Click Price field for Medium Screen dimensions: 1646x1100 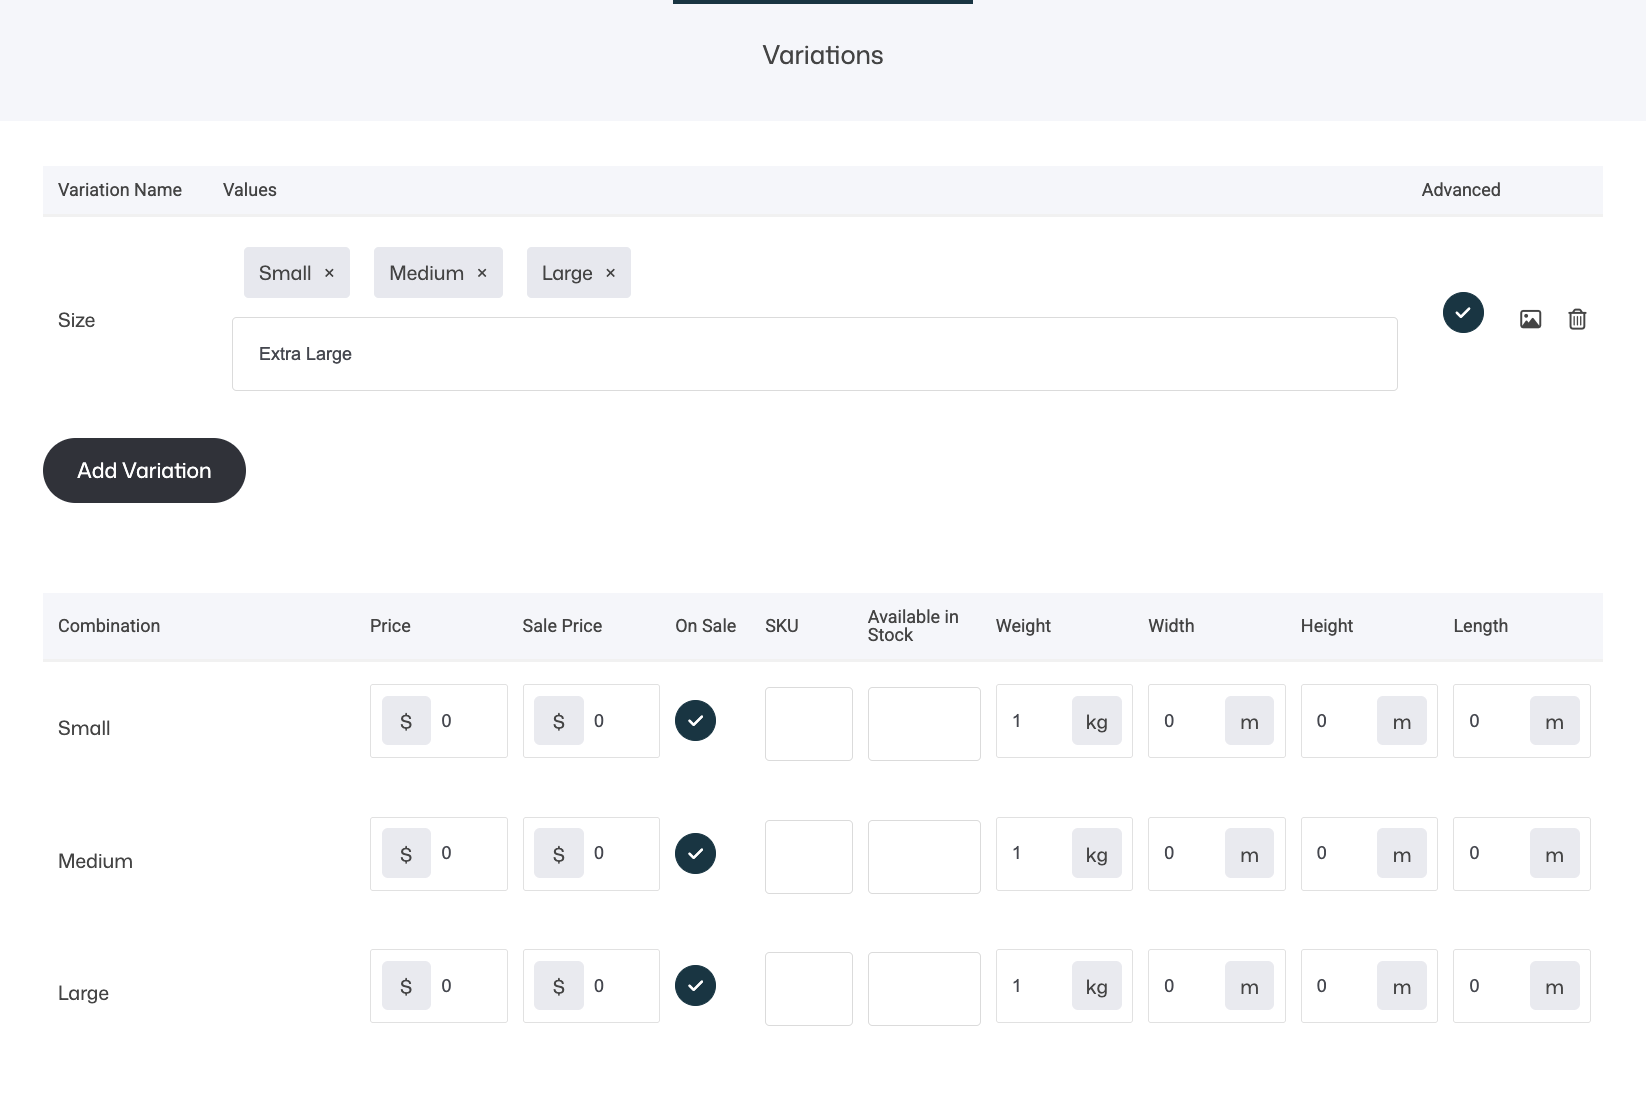pos(439,854)
